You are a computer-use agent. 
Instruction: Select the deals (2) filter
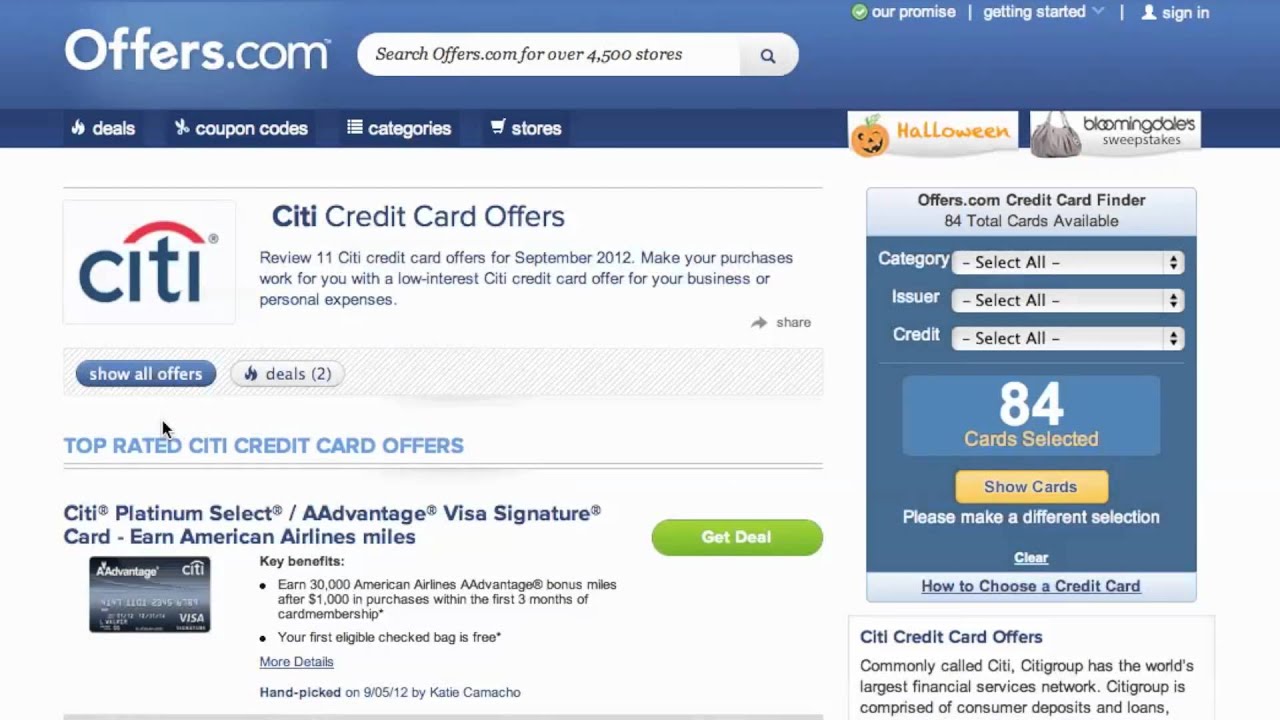click(x=288, y=374)
